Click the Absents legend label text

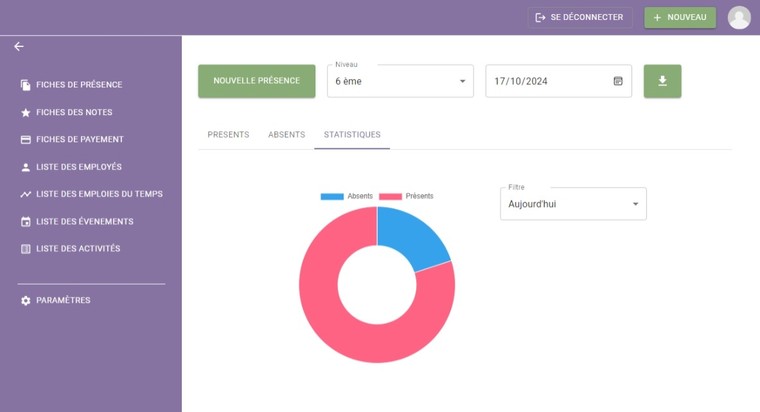[360, 196]
